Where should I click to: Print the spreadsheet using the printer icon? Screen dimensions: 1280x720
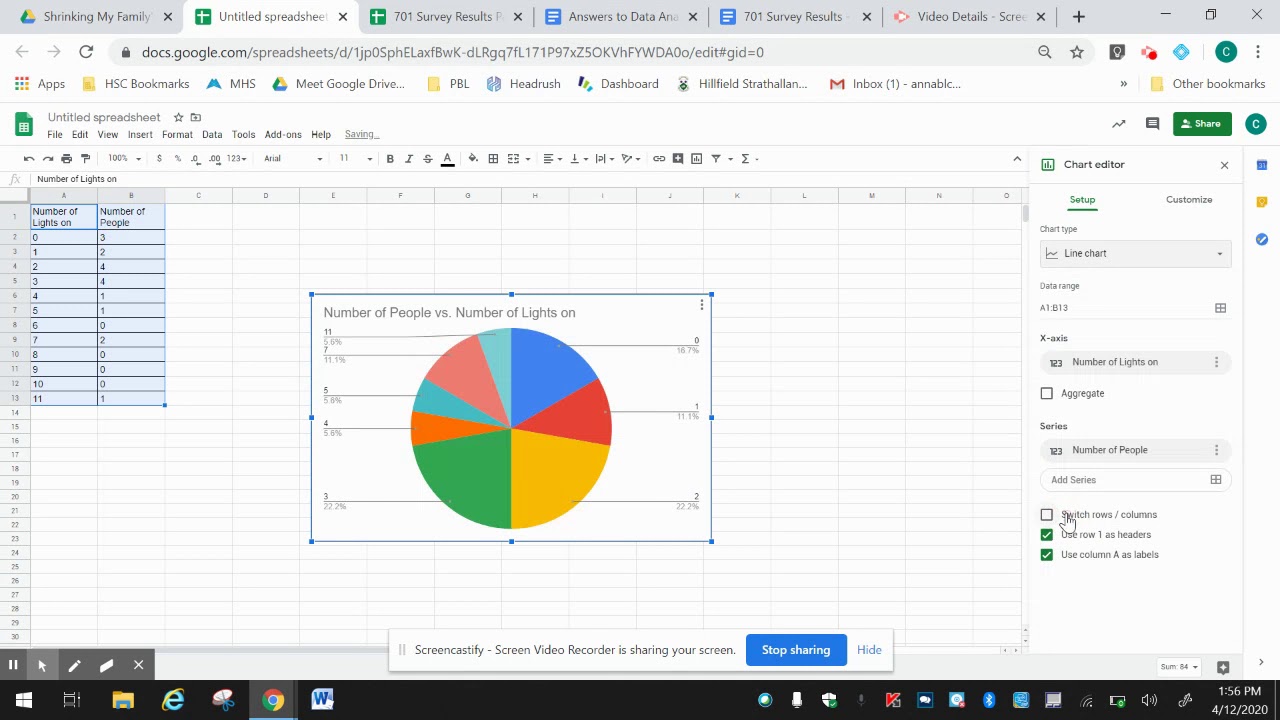pyautogui.click(x=66, y=158)
